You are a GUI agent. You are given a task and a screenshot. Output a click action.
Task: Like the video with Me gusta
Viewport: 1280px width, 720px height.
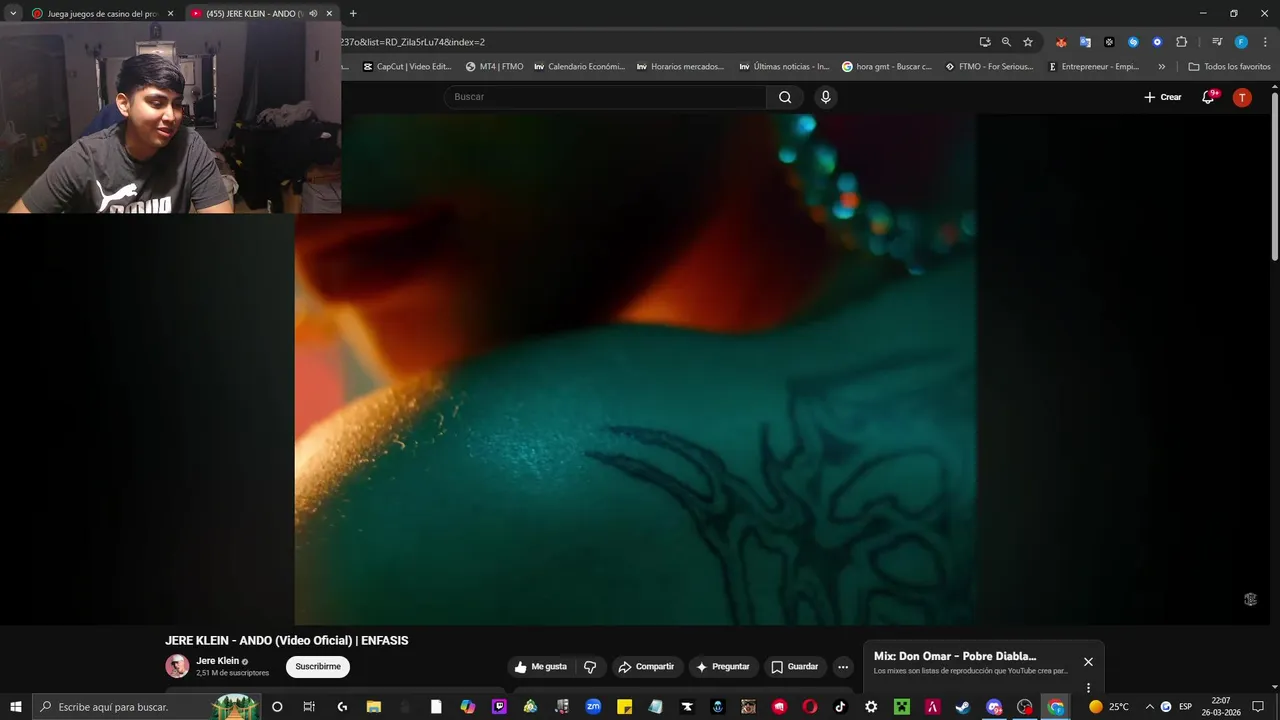[540, 667]
